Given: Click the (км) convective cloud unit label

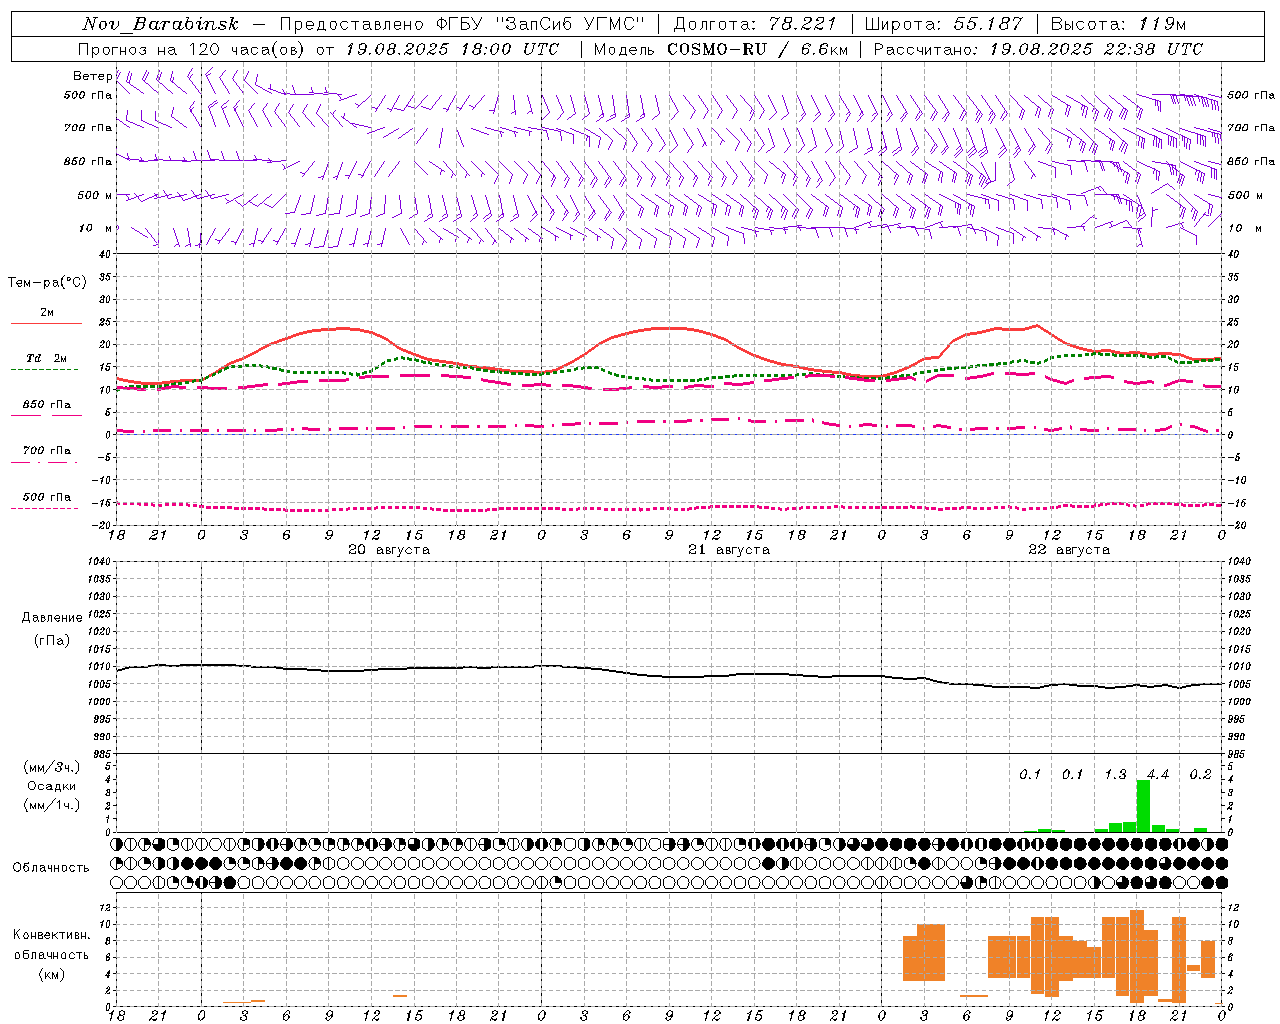Looking at the screenshot, I should (x=52, y=974).
